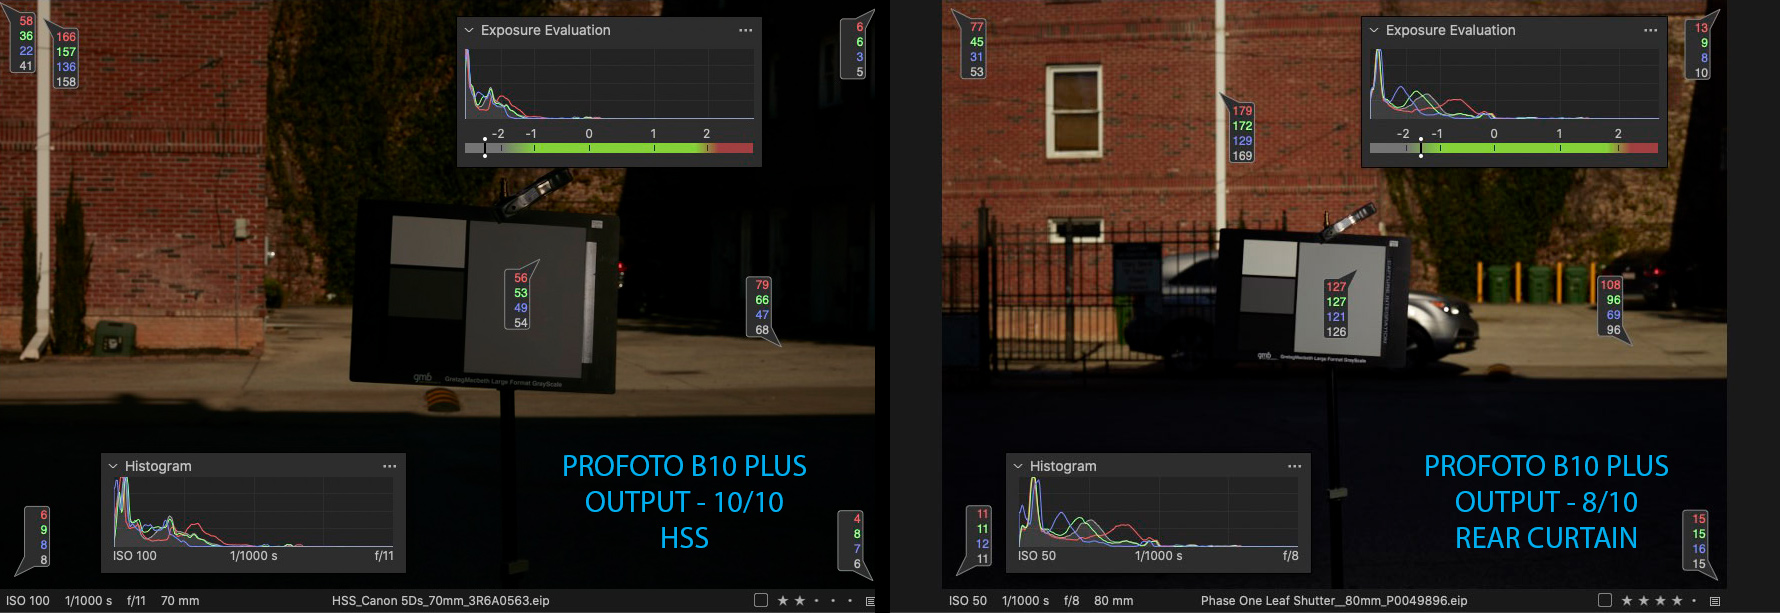Click the HSS_Canon 5Ds_70mm_3R6A0563.eip filename
Screen dimensions: 1780x613
(441, 601)
